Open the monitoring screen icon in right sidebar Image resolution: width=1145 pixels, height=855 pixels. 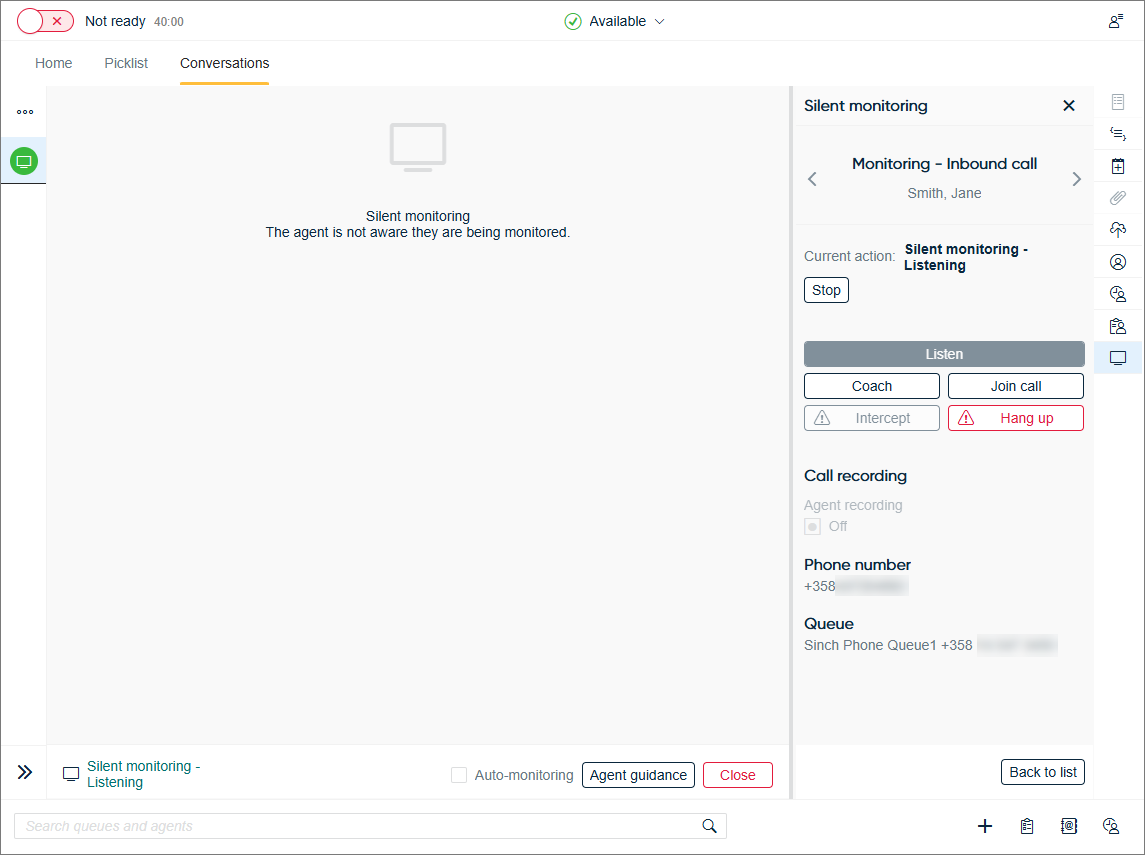click(x=1118, y=358)
